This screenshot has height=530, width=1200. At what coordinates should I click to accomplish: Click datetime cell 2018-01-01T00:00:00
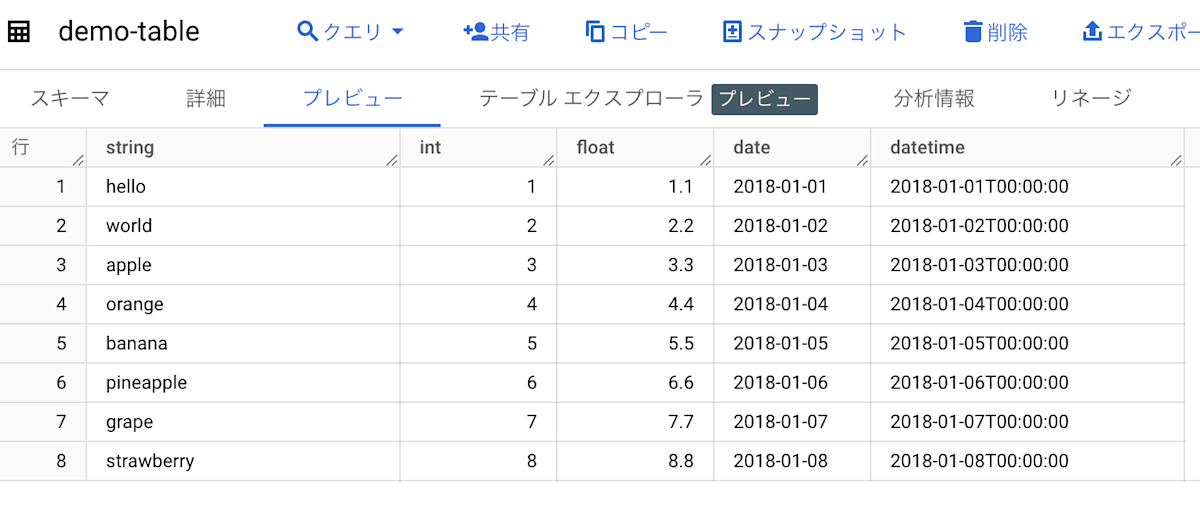point(1027,187)
